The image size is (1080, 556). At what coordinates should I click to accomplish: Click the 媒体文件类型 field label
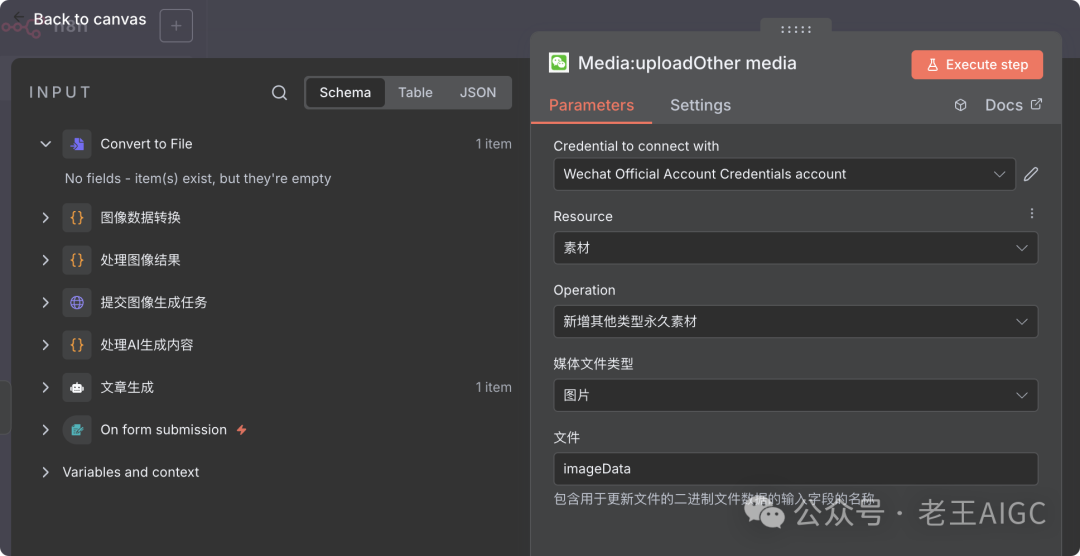point(593,364)
